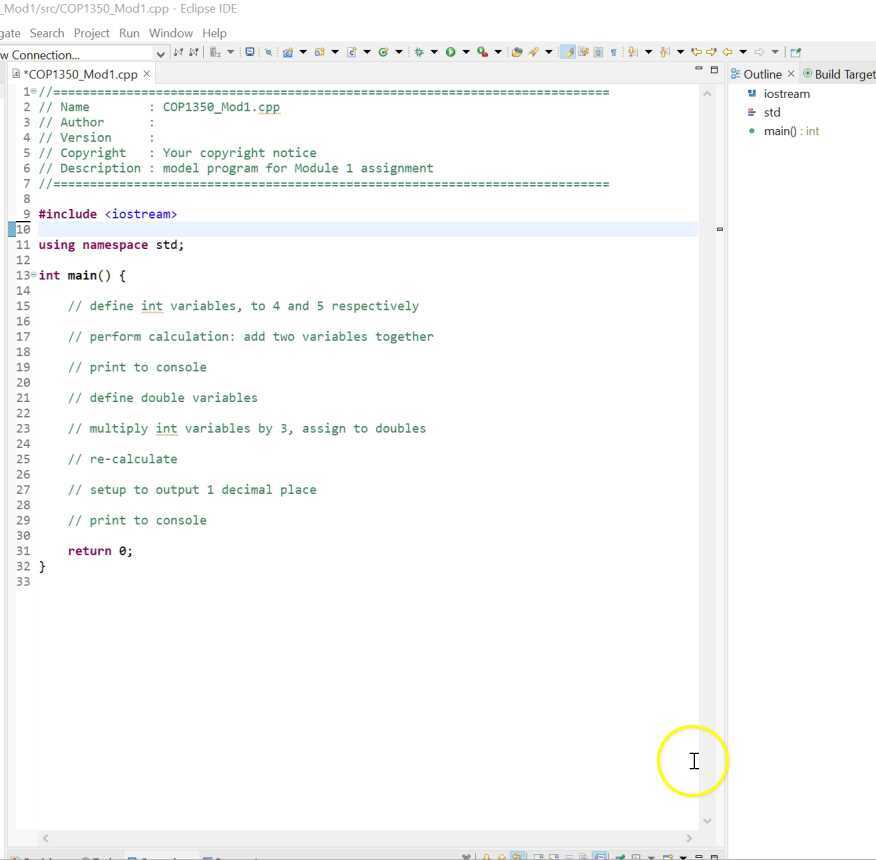Collapse the main() function fold marker
Image resolution: width=876 pixels, height=860 pixels.
pos(33,275)
